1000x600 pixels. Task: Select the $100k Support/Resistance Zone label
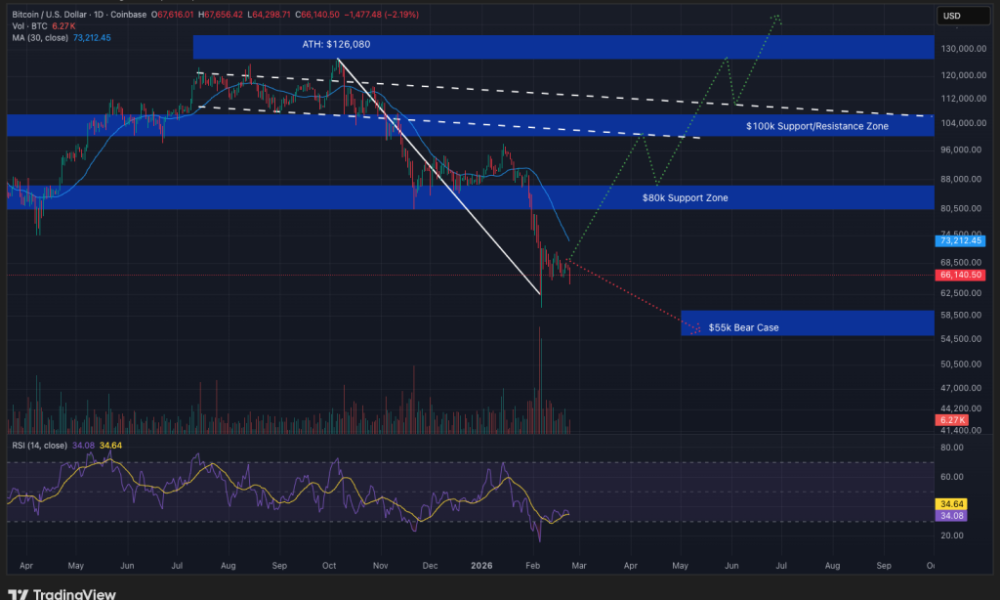(x=816, y=126)
